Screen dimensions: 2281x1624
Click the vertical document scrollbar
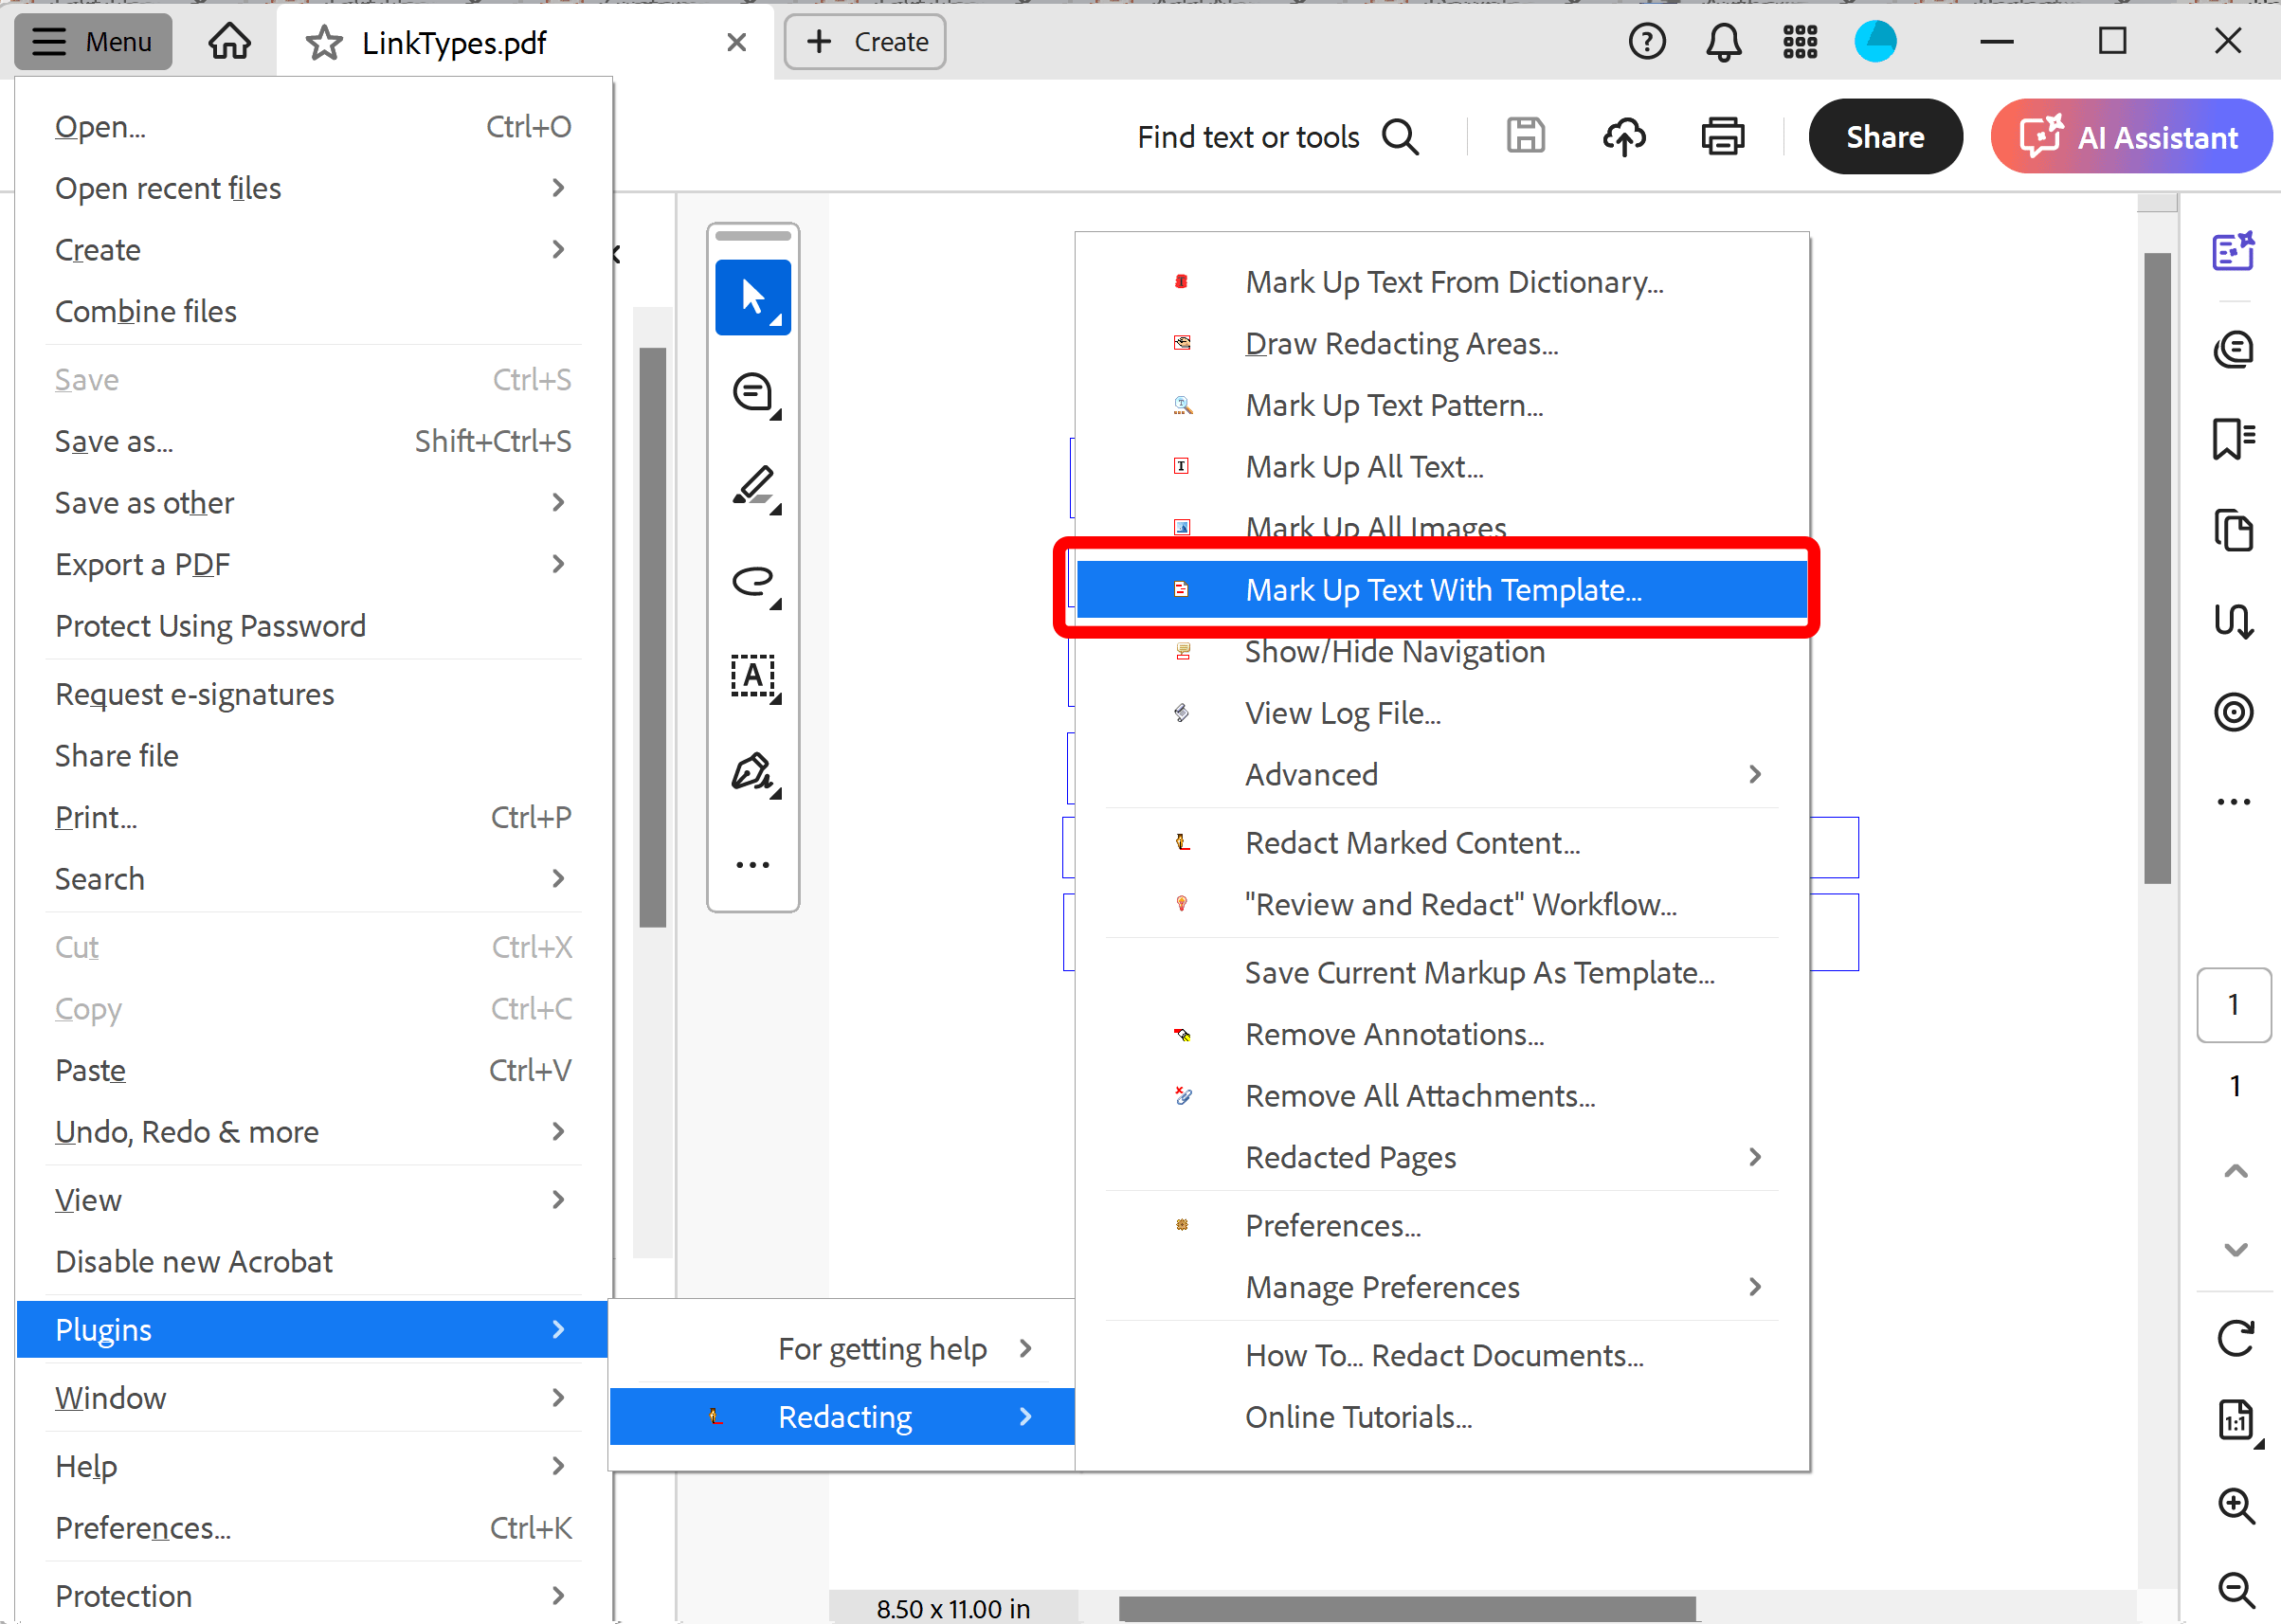click(2157, 568)
